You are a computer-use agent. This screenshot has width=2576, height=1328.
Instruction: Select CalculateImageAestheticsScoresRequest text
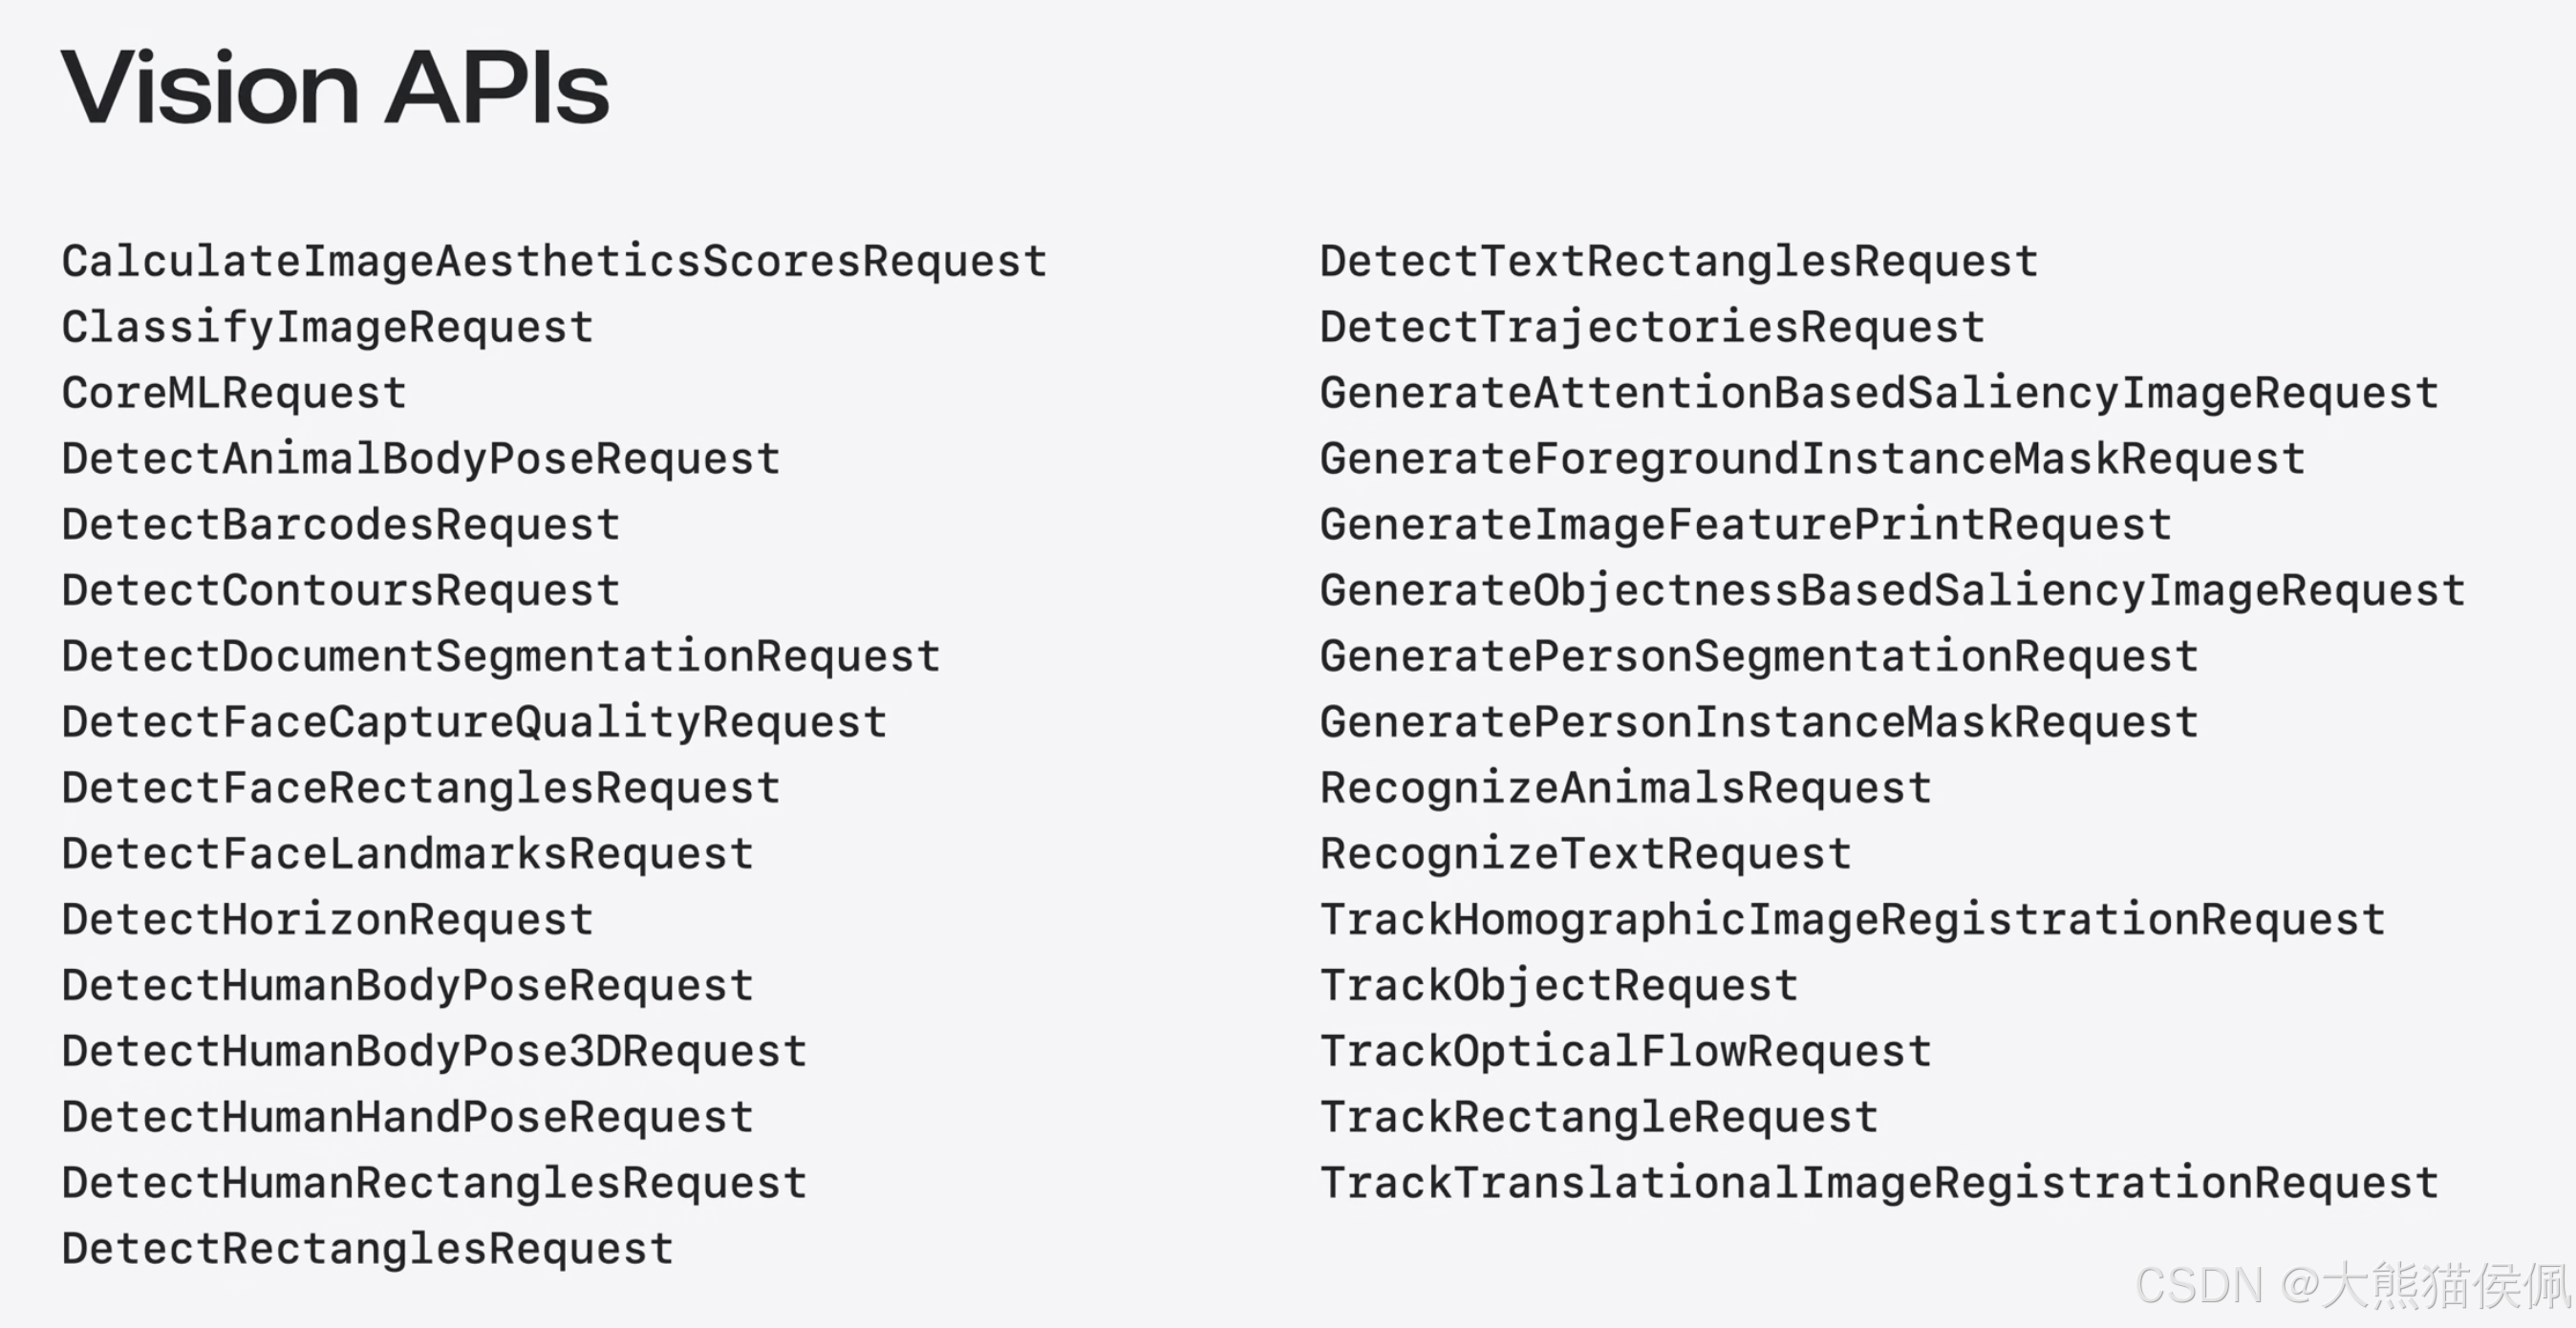coord(554,263)
